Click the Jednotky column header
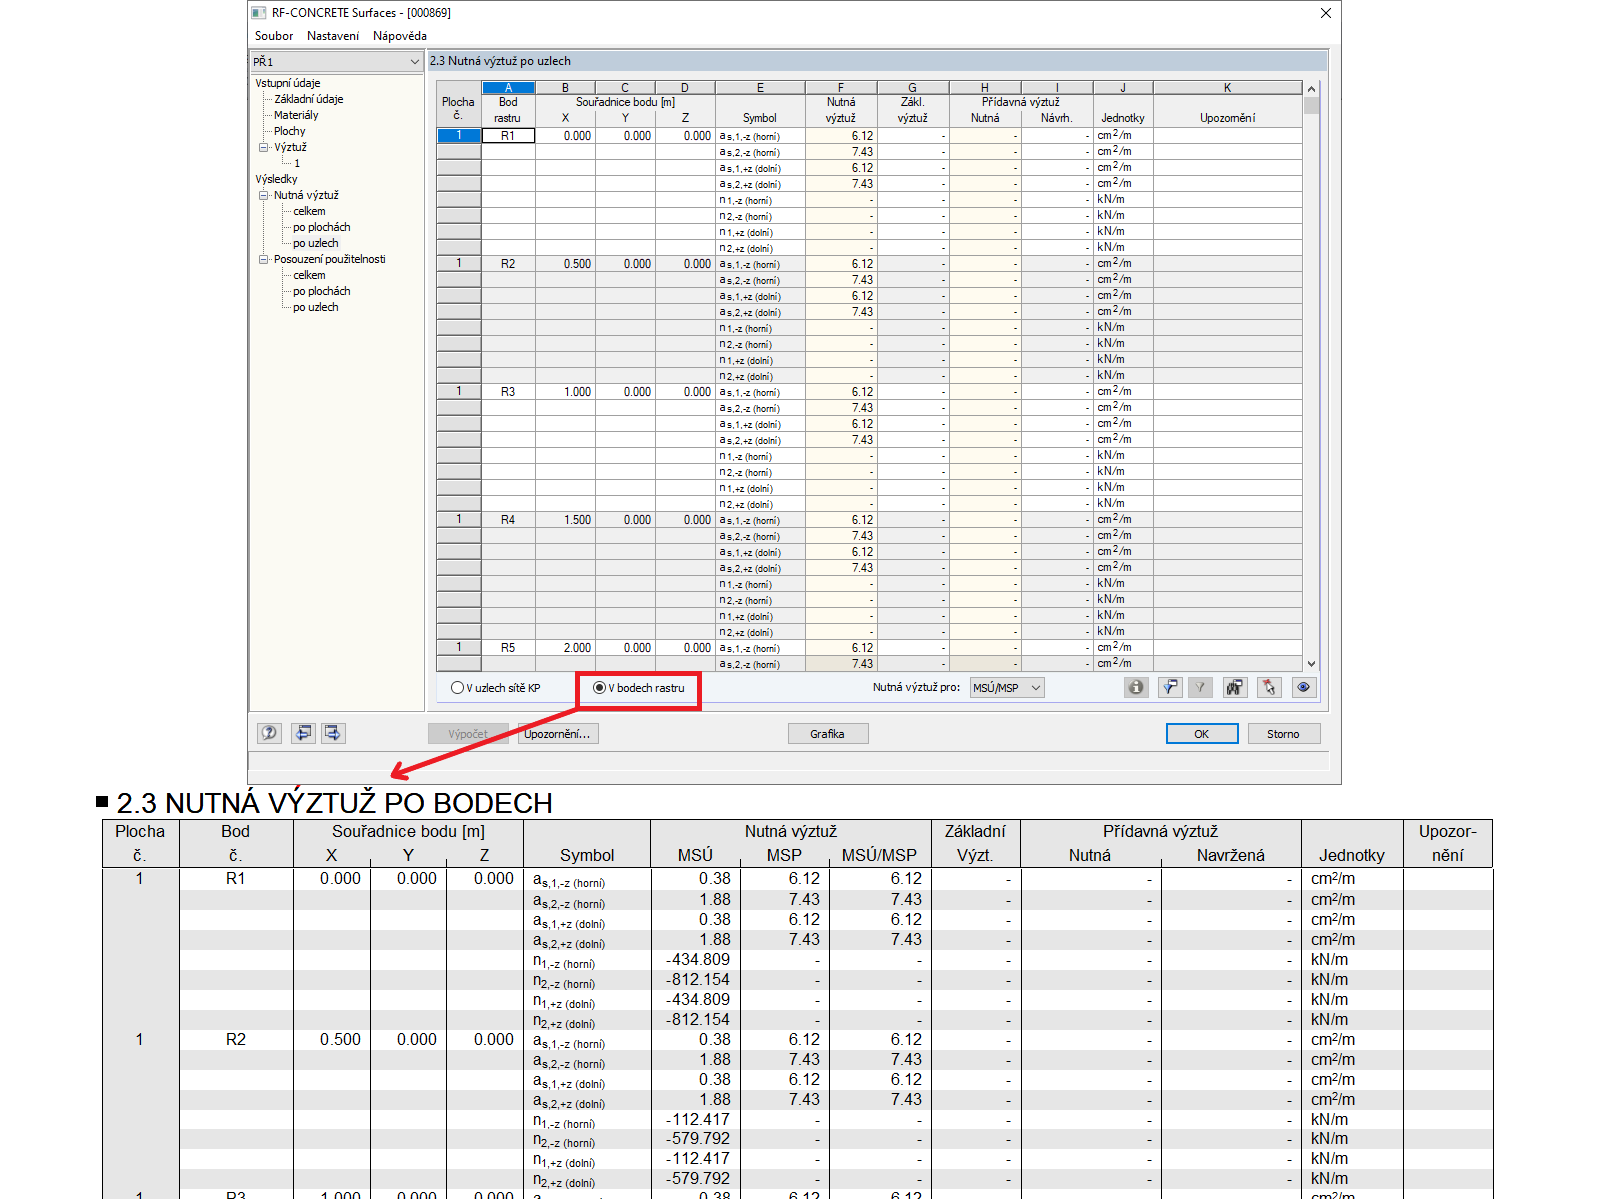Viewport: 1600px width, 1199px height. [x=1123, y=118]
